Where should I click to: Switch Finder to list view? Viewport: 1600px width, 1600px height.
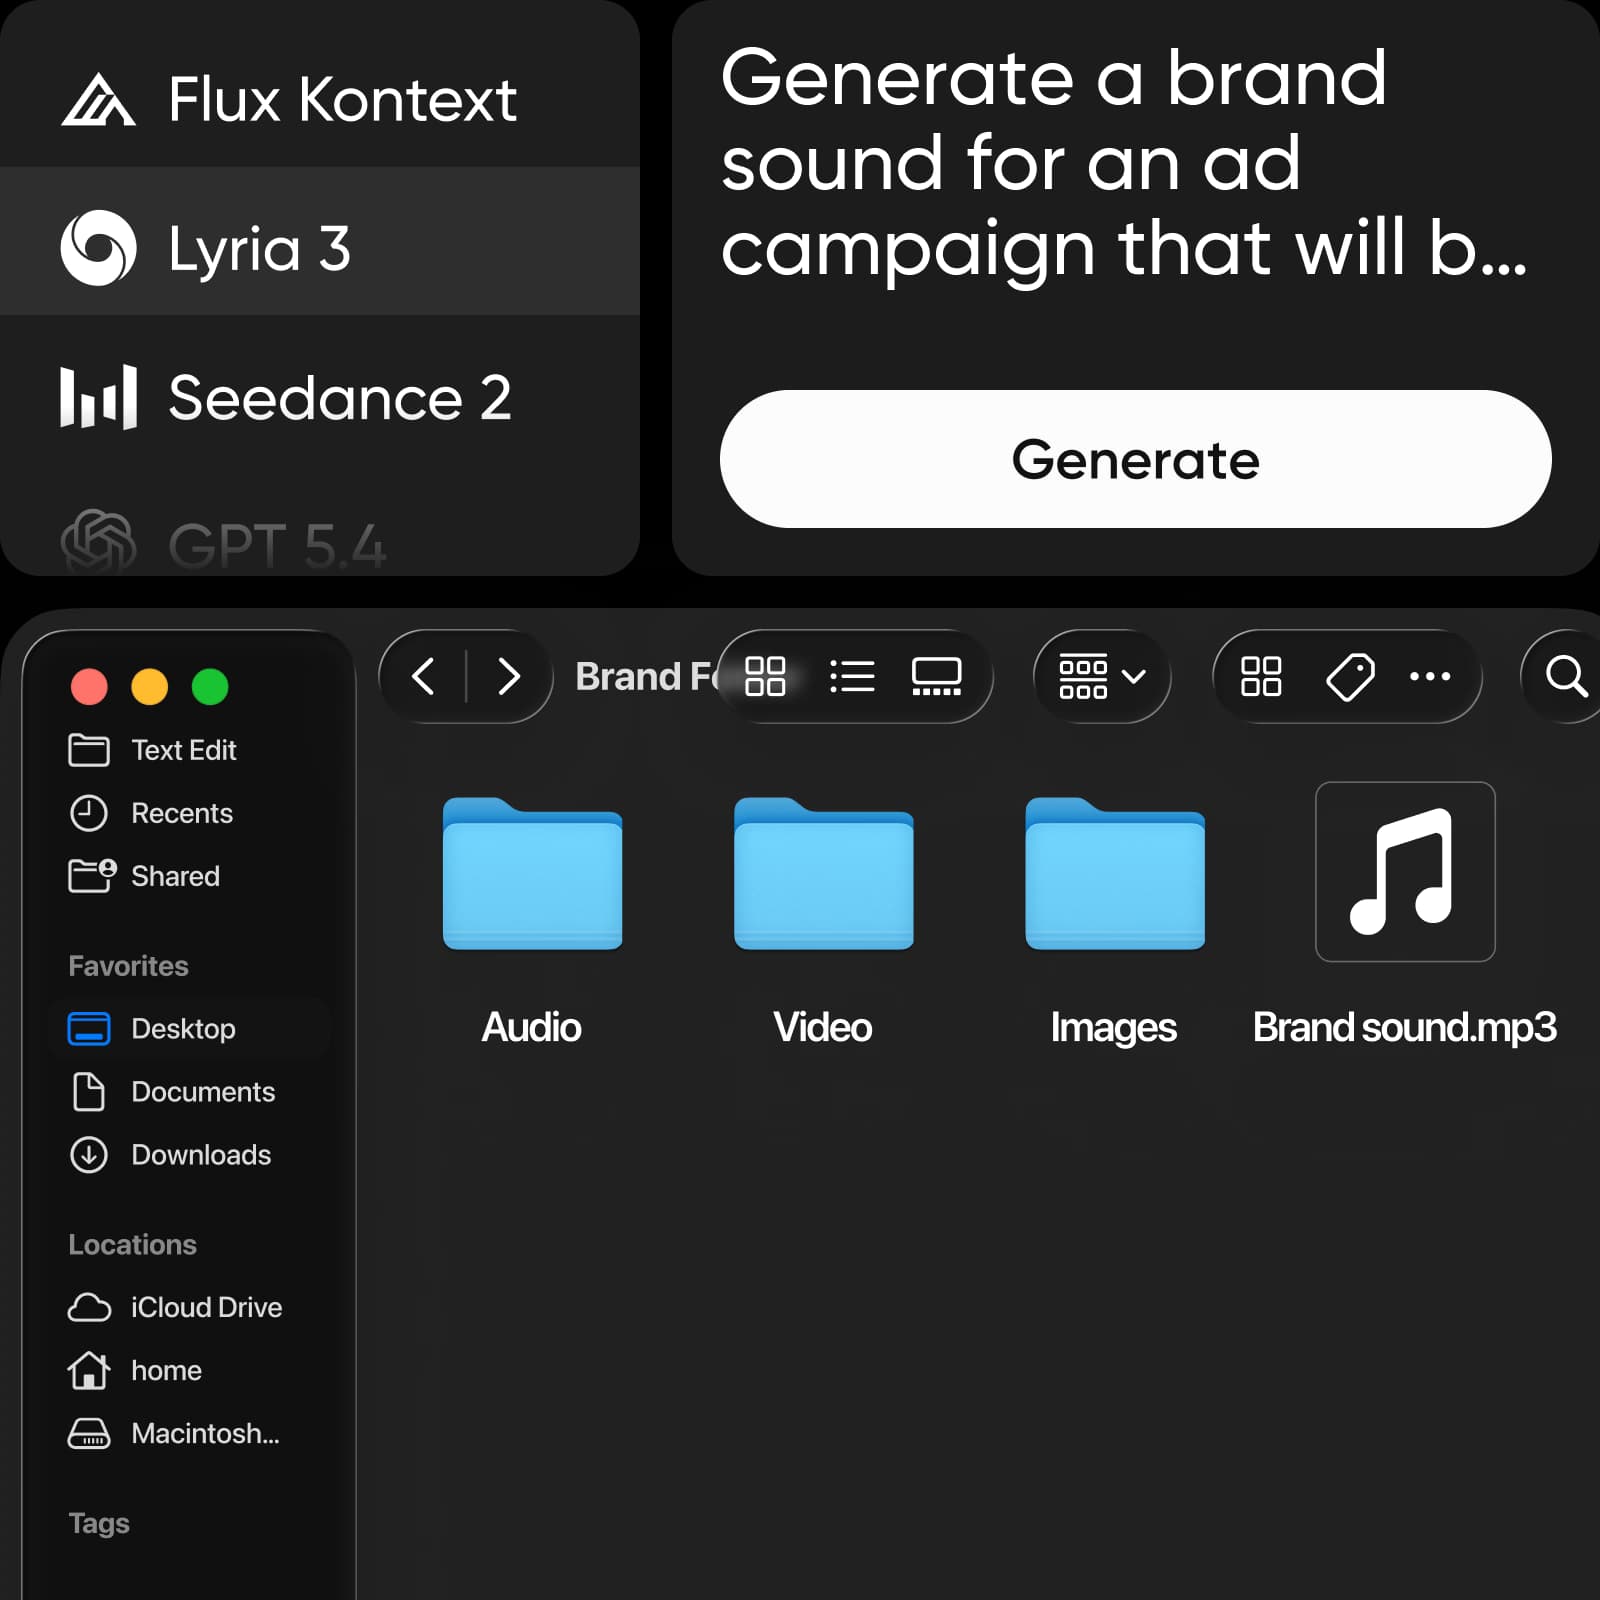tap(852, 677)
